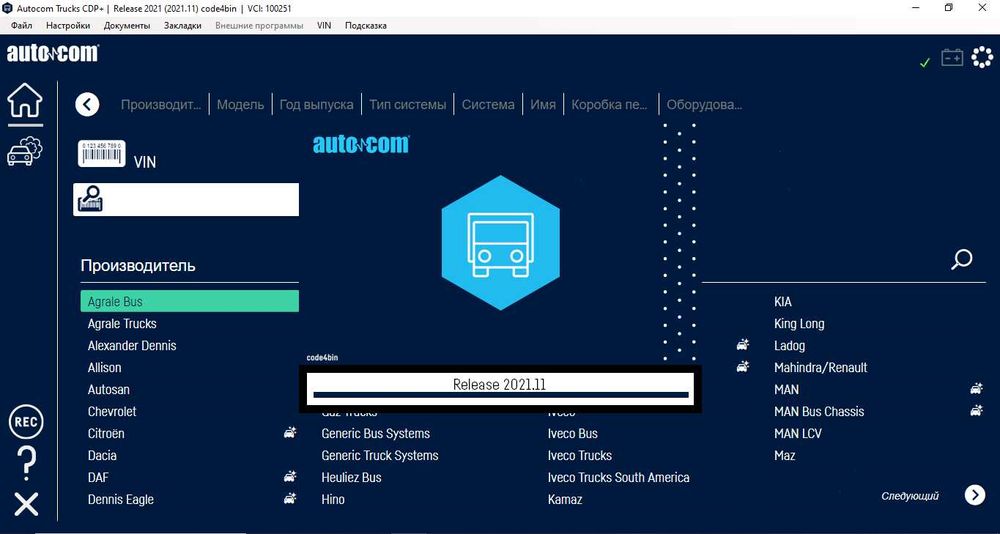The height and width of the screenshot is (534, 1000).
Task: Click the magnifier search icon
Action: (962, 260)
